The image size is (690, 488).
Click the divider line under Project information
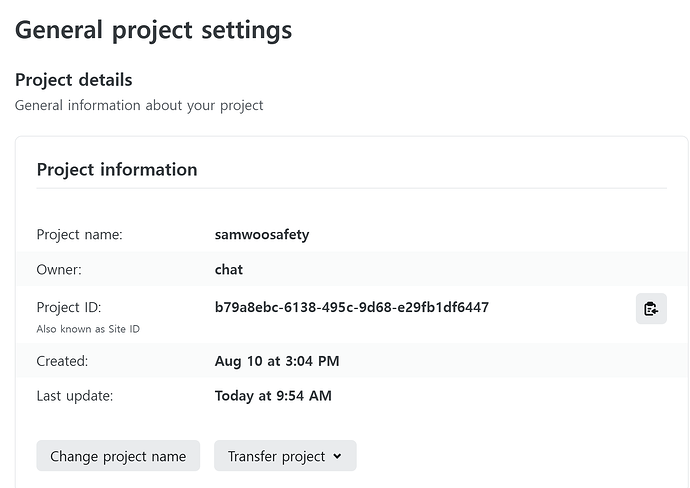click(351, 188)
